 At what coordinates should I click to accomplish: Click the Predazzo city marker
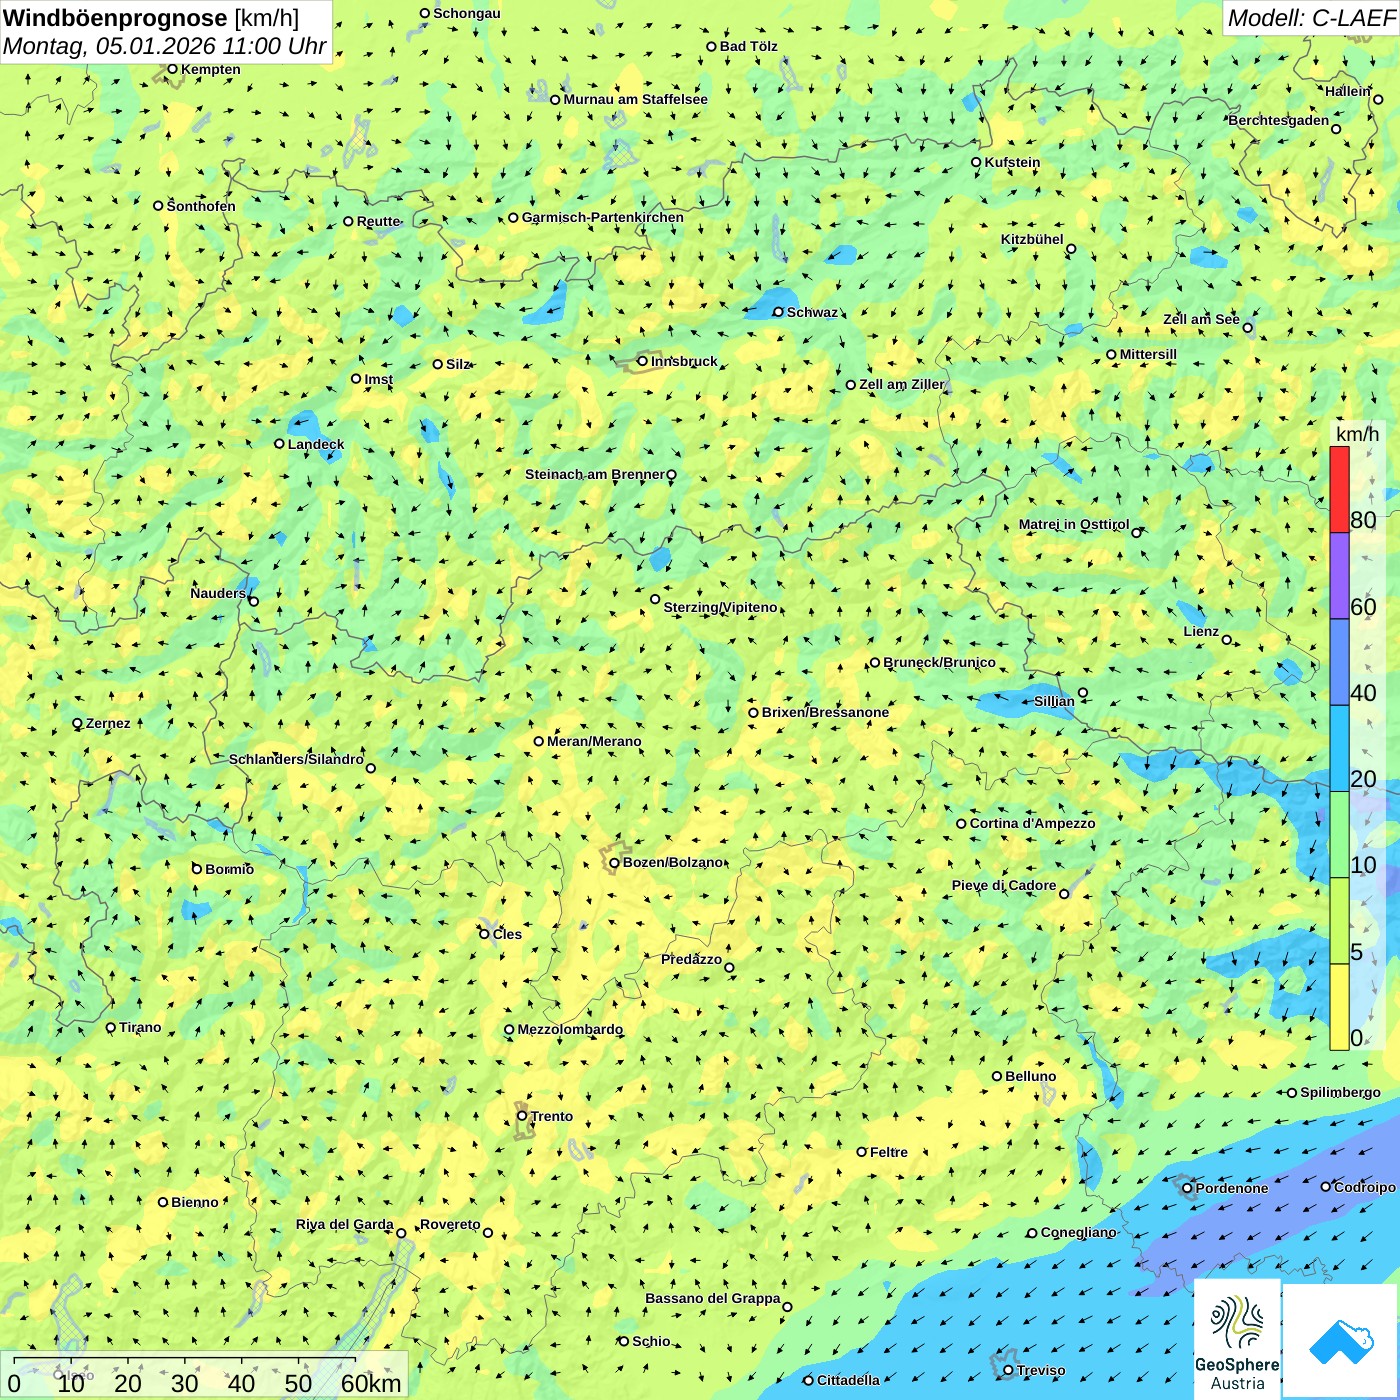tap(729, 967)
